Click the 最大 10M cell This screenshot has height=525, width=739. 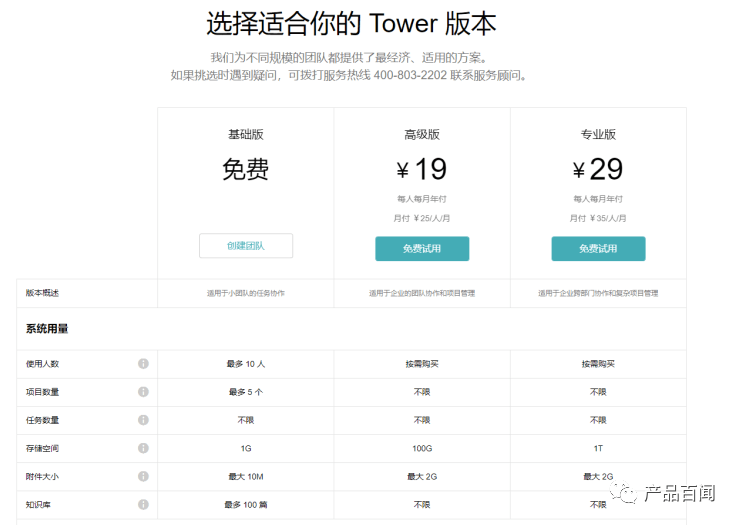point(246,476)
